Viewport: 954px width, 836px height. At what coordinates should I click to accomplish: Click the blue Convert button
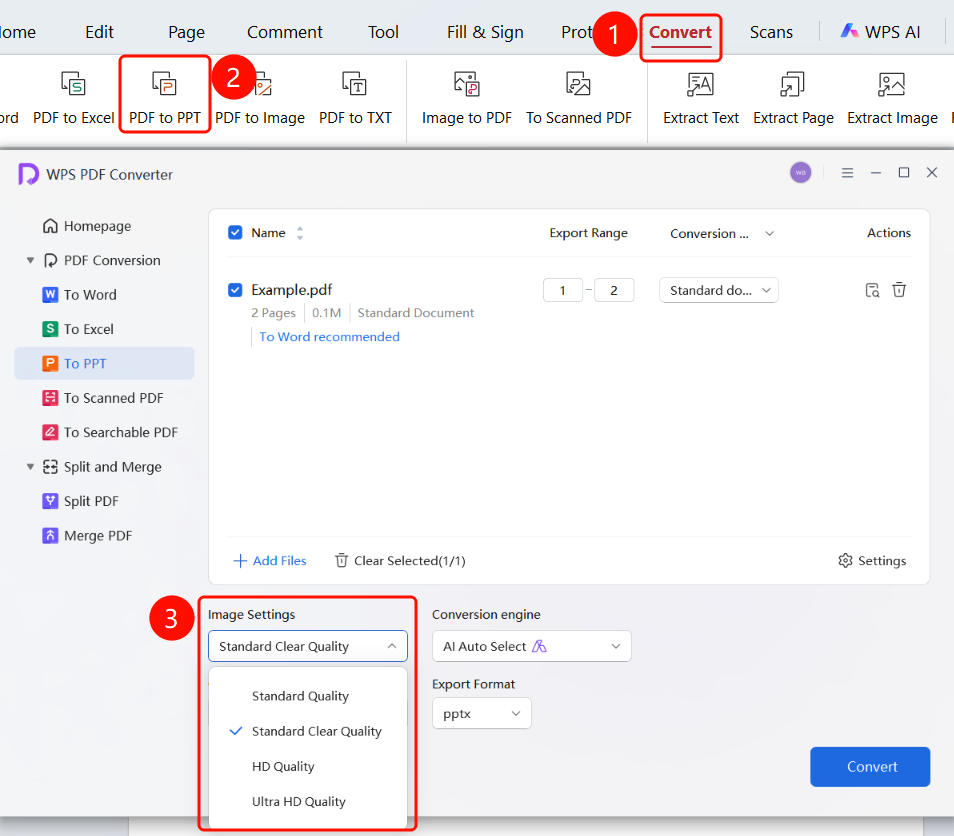(870, 767)
